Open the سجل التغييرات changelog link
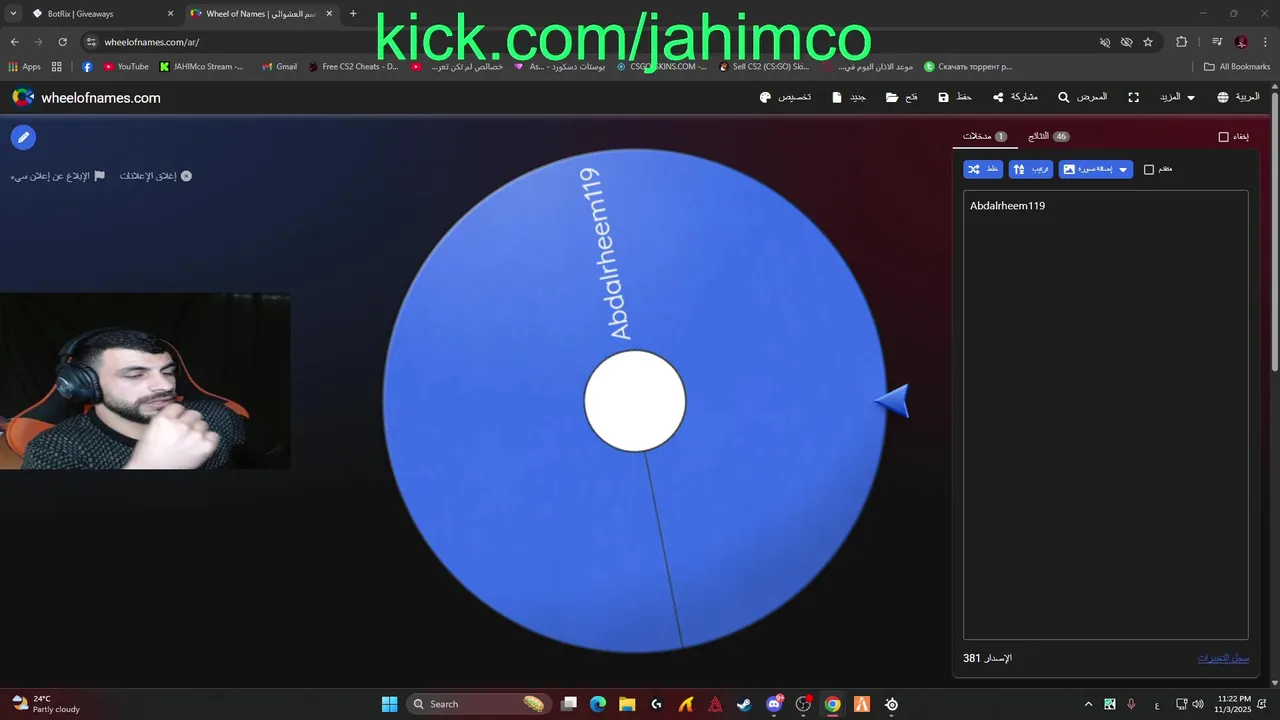Screen dimensions: 1280x720 [x=1223, y=658]
